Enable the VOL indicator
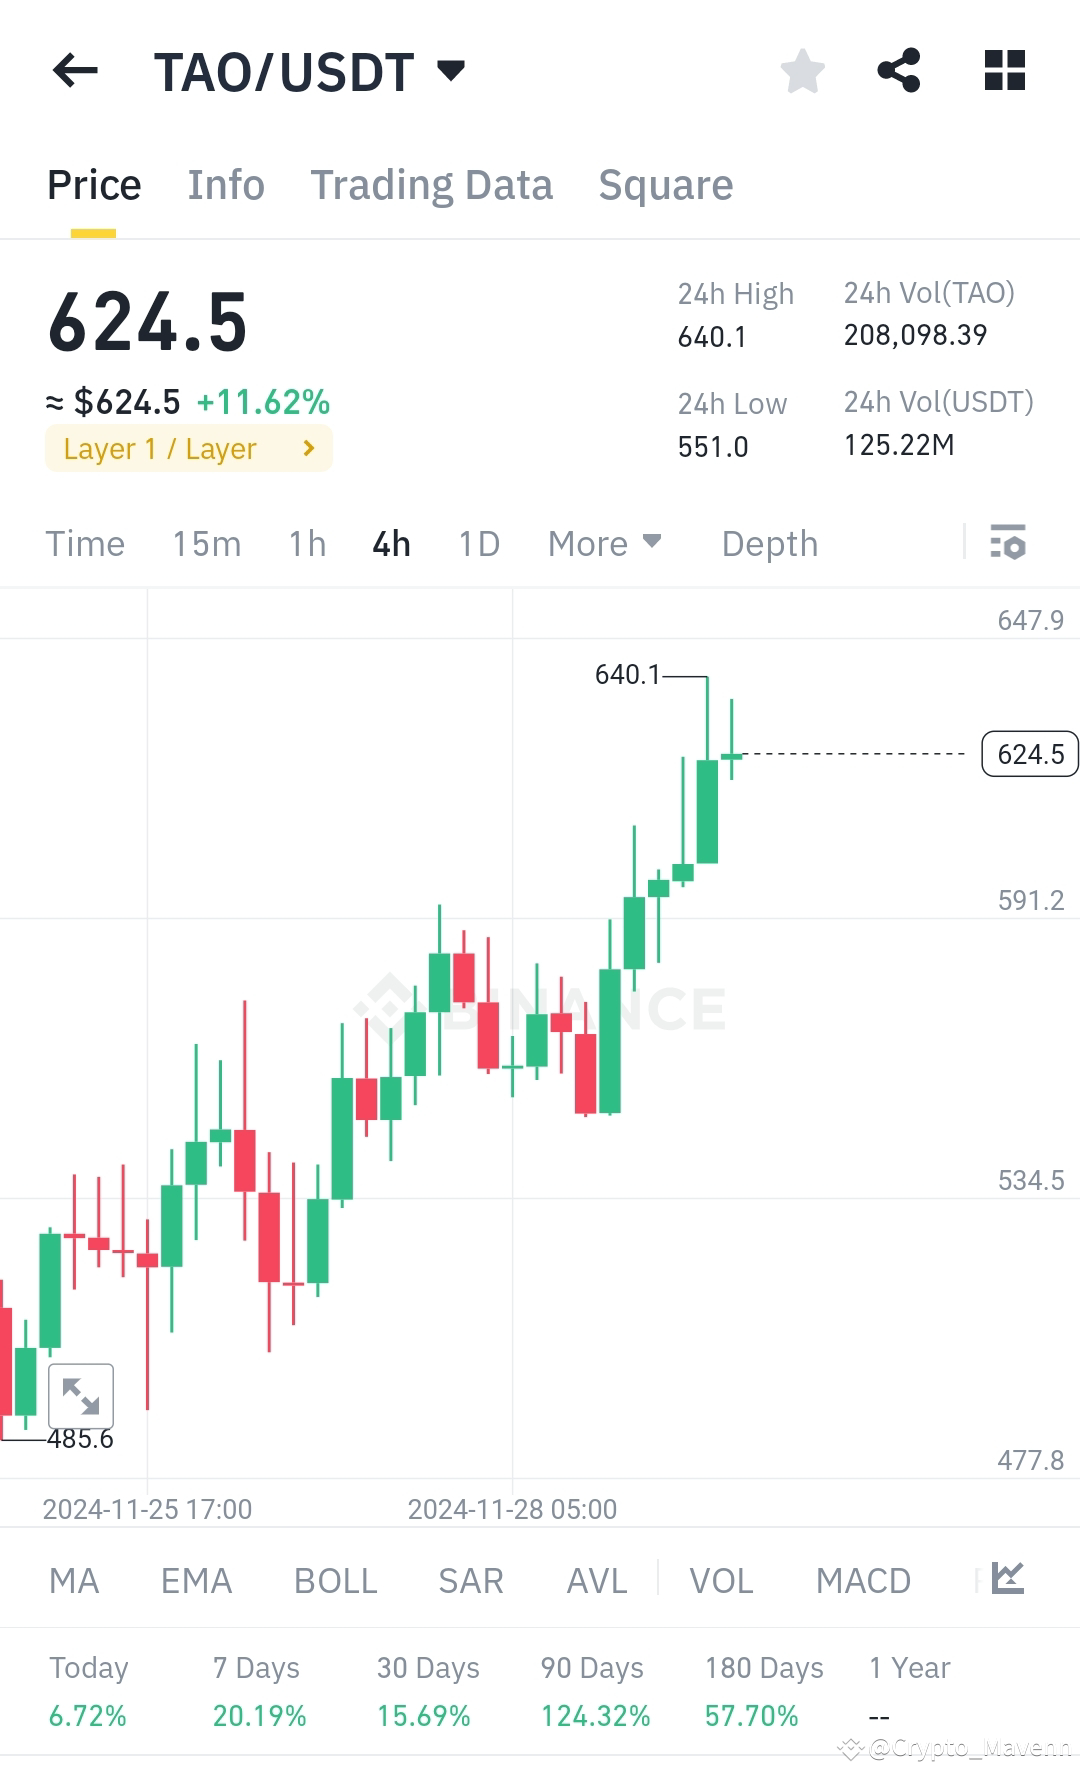 point(720,1580)
